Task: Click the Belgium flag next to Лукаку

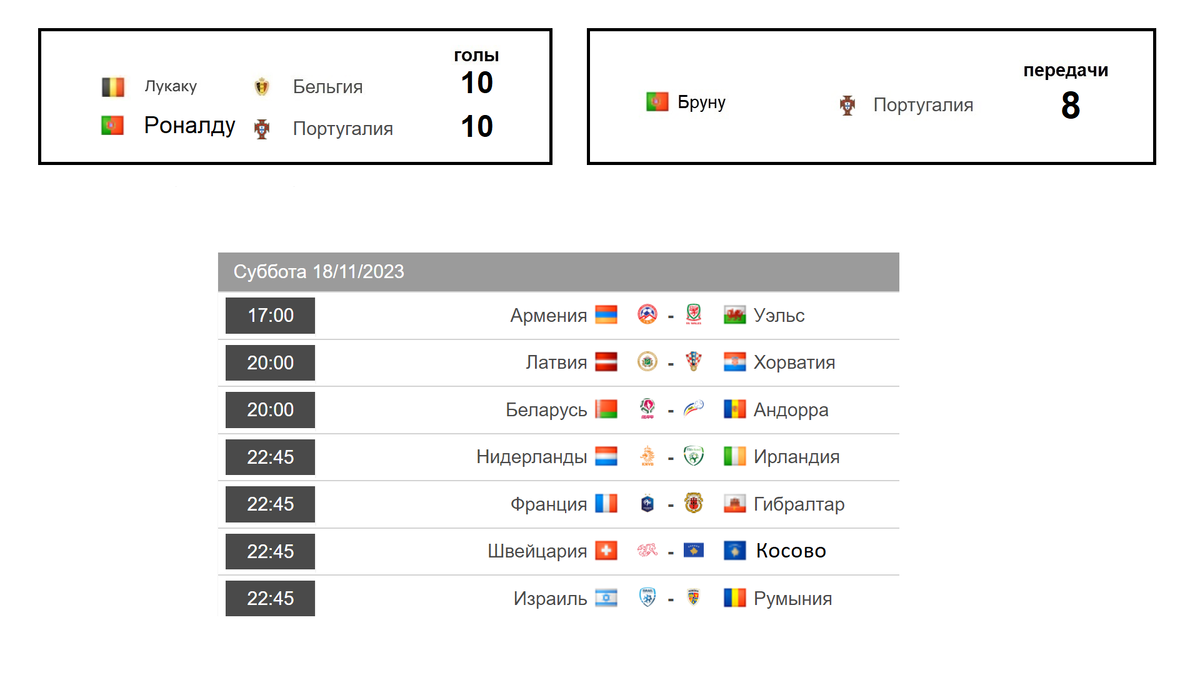Action: pyautogui.click(x=113, y=87)
